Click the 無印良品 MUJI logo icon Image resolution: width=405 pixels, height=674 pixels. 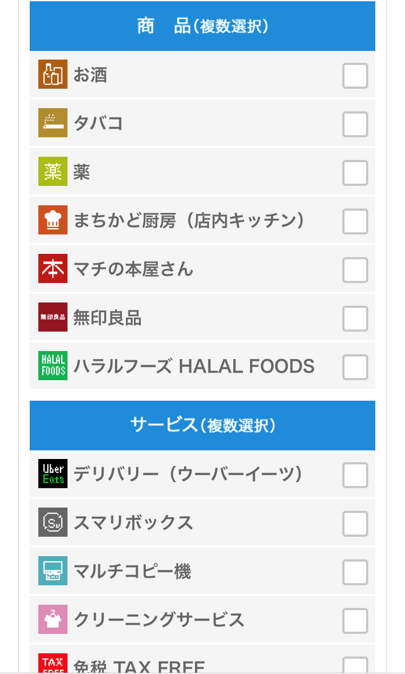(x=53, y=317)
